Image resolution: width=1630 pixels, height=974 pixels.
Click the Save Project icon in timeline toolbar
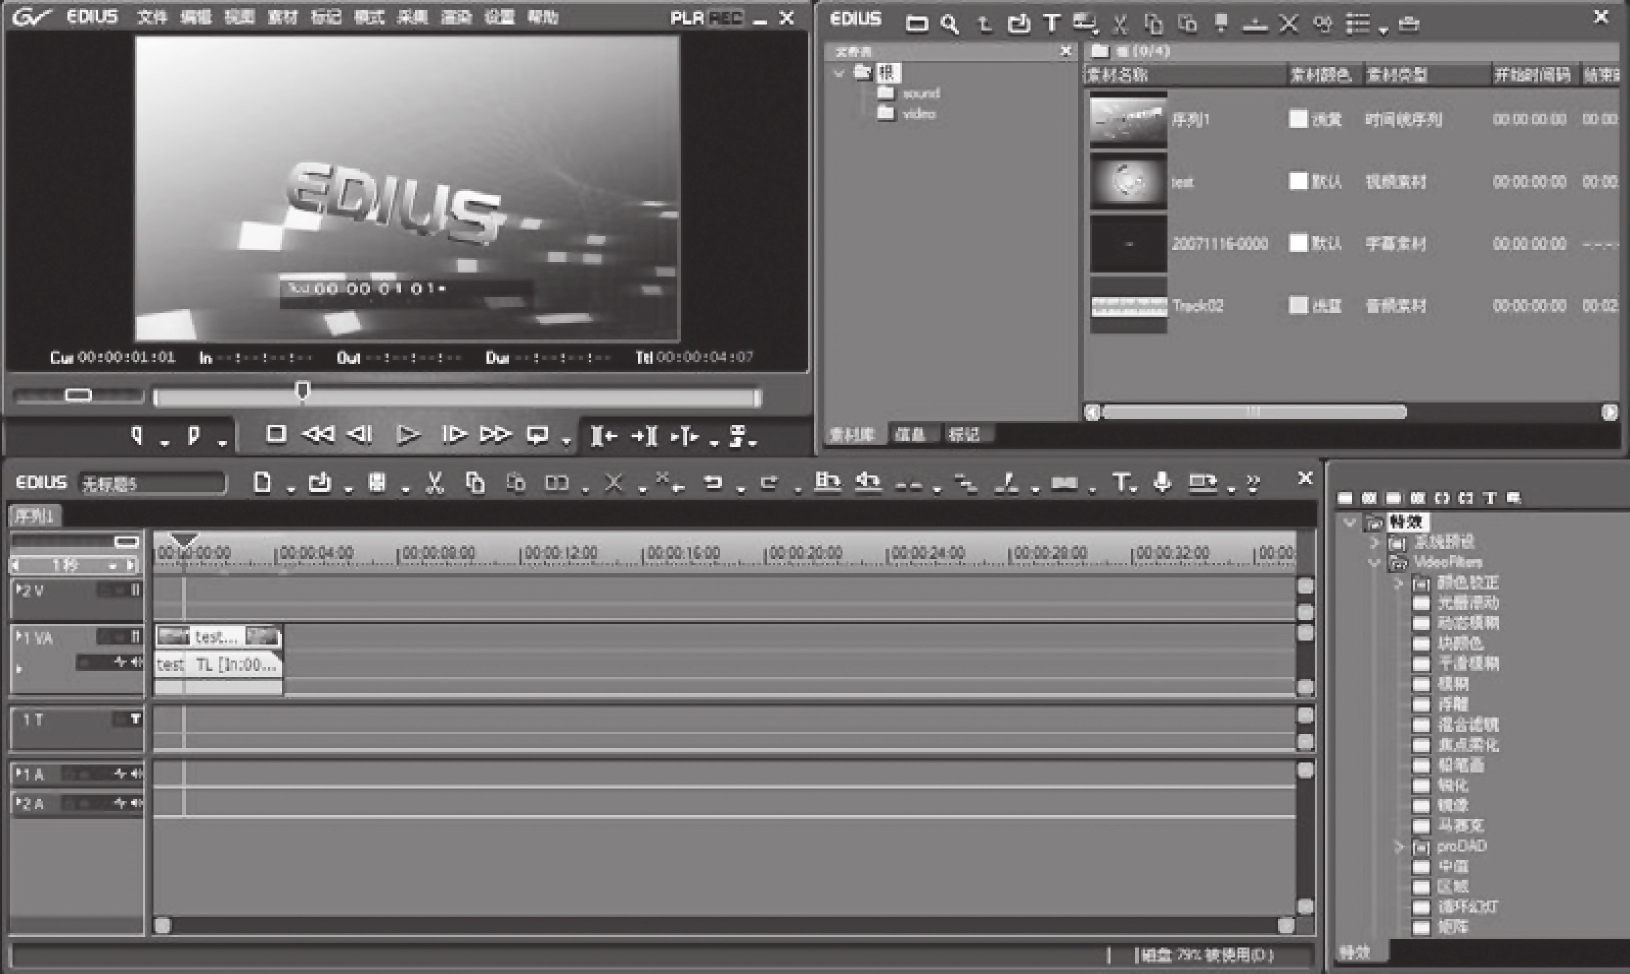coord(377,483)
